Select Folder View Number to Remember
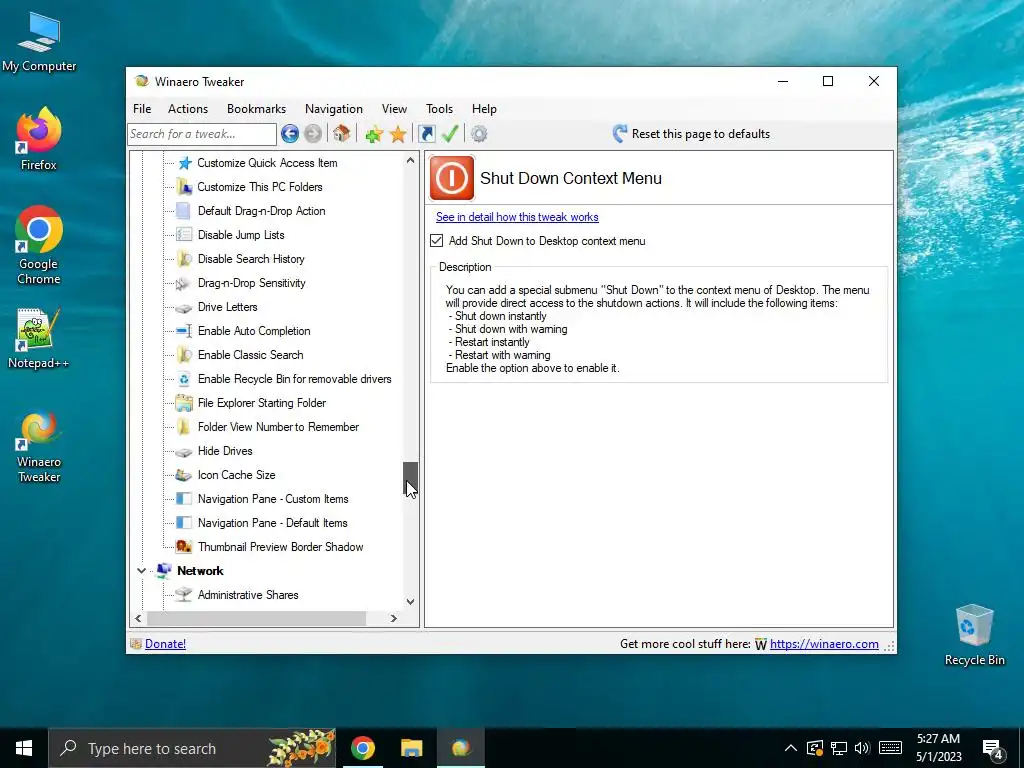Screen dimensions: 1024x768 tap(278, 427)
